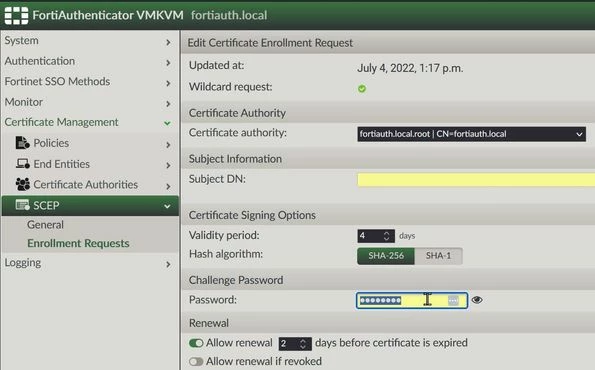This screenshot has height=370, width=595.
Task: Go to Policies section
Action: click(51, 143)
